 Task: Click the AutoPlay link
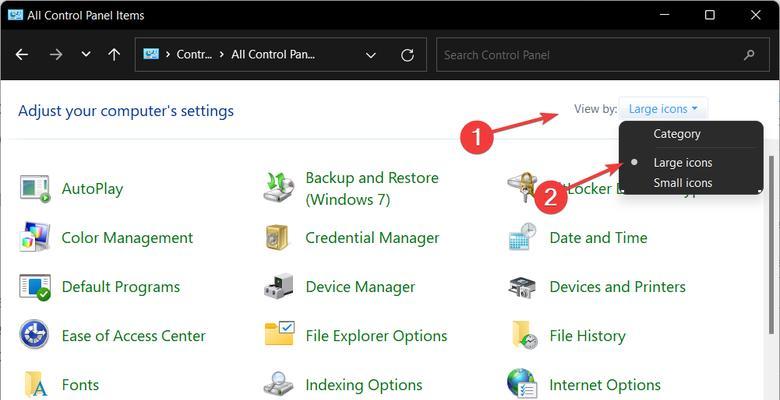coord(92,189)
